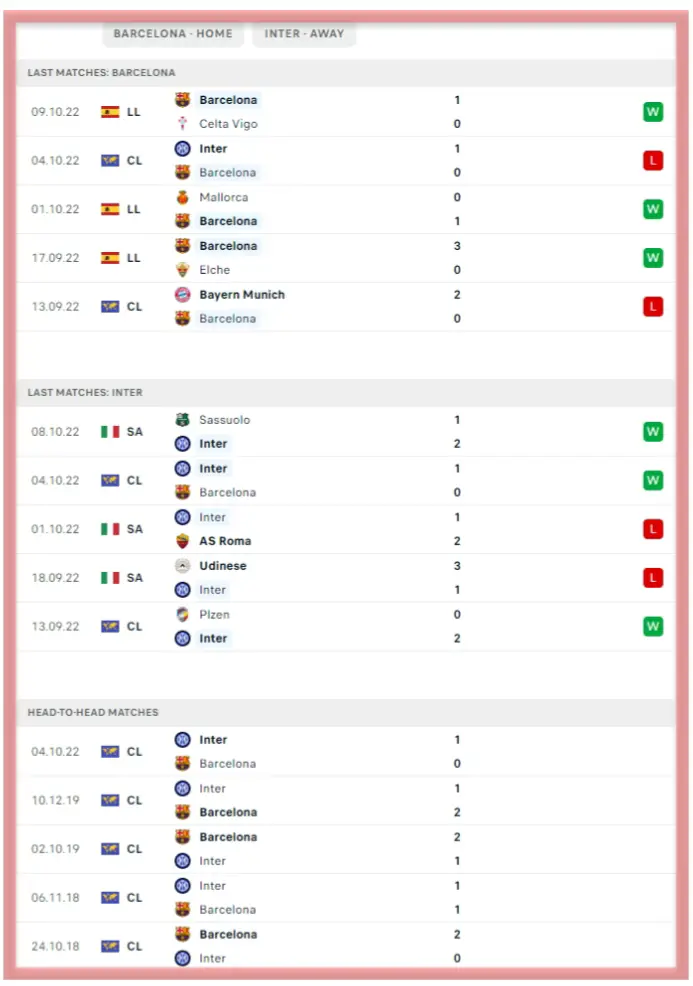Open the Elche club crest icon
693x986 pixels.
(182, 270)
